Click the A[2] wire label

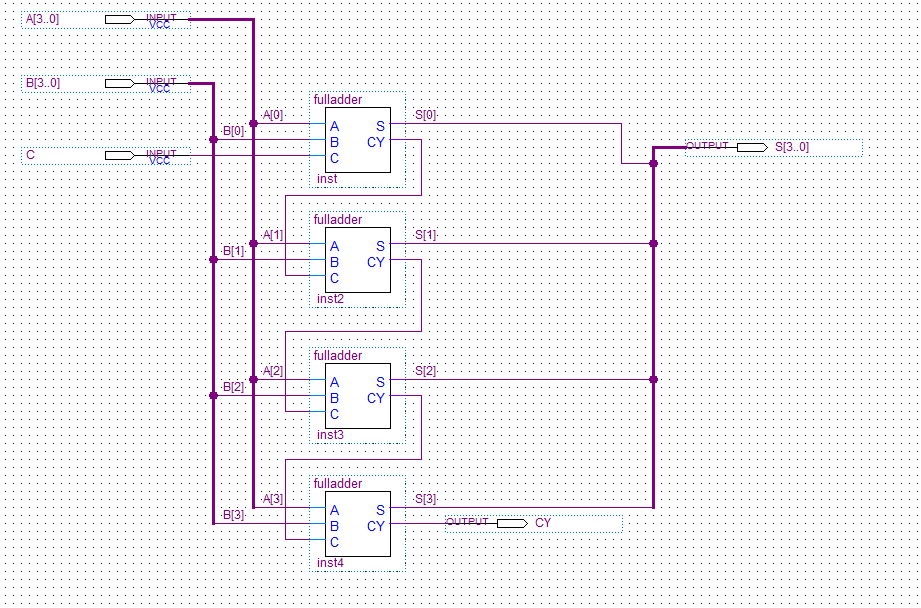pos(273,371)
